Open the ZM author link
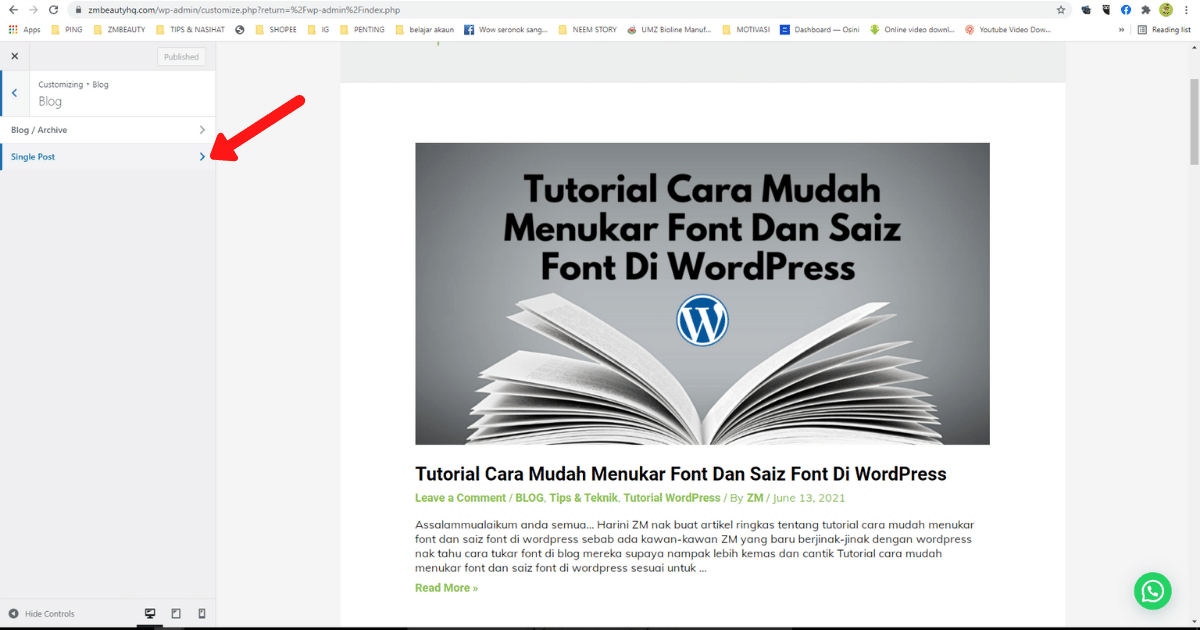This screenshot has width=1200, height=630. [x=755, y=498]
